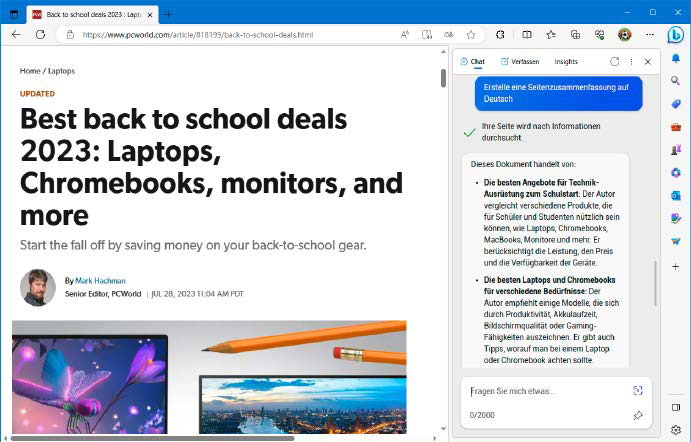Open Split screen icon in toolbar
Viewport: 691px width, 442px height.
(x=527, y=34)
